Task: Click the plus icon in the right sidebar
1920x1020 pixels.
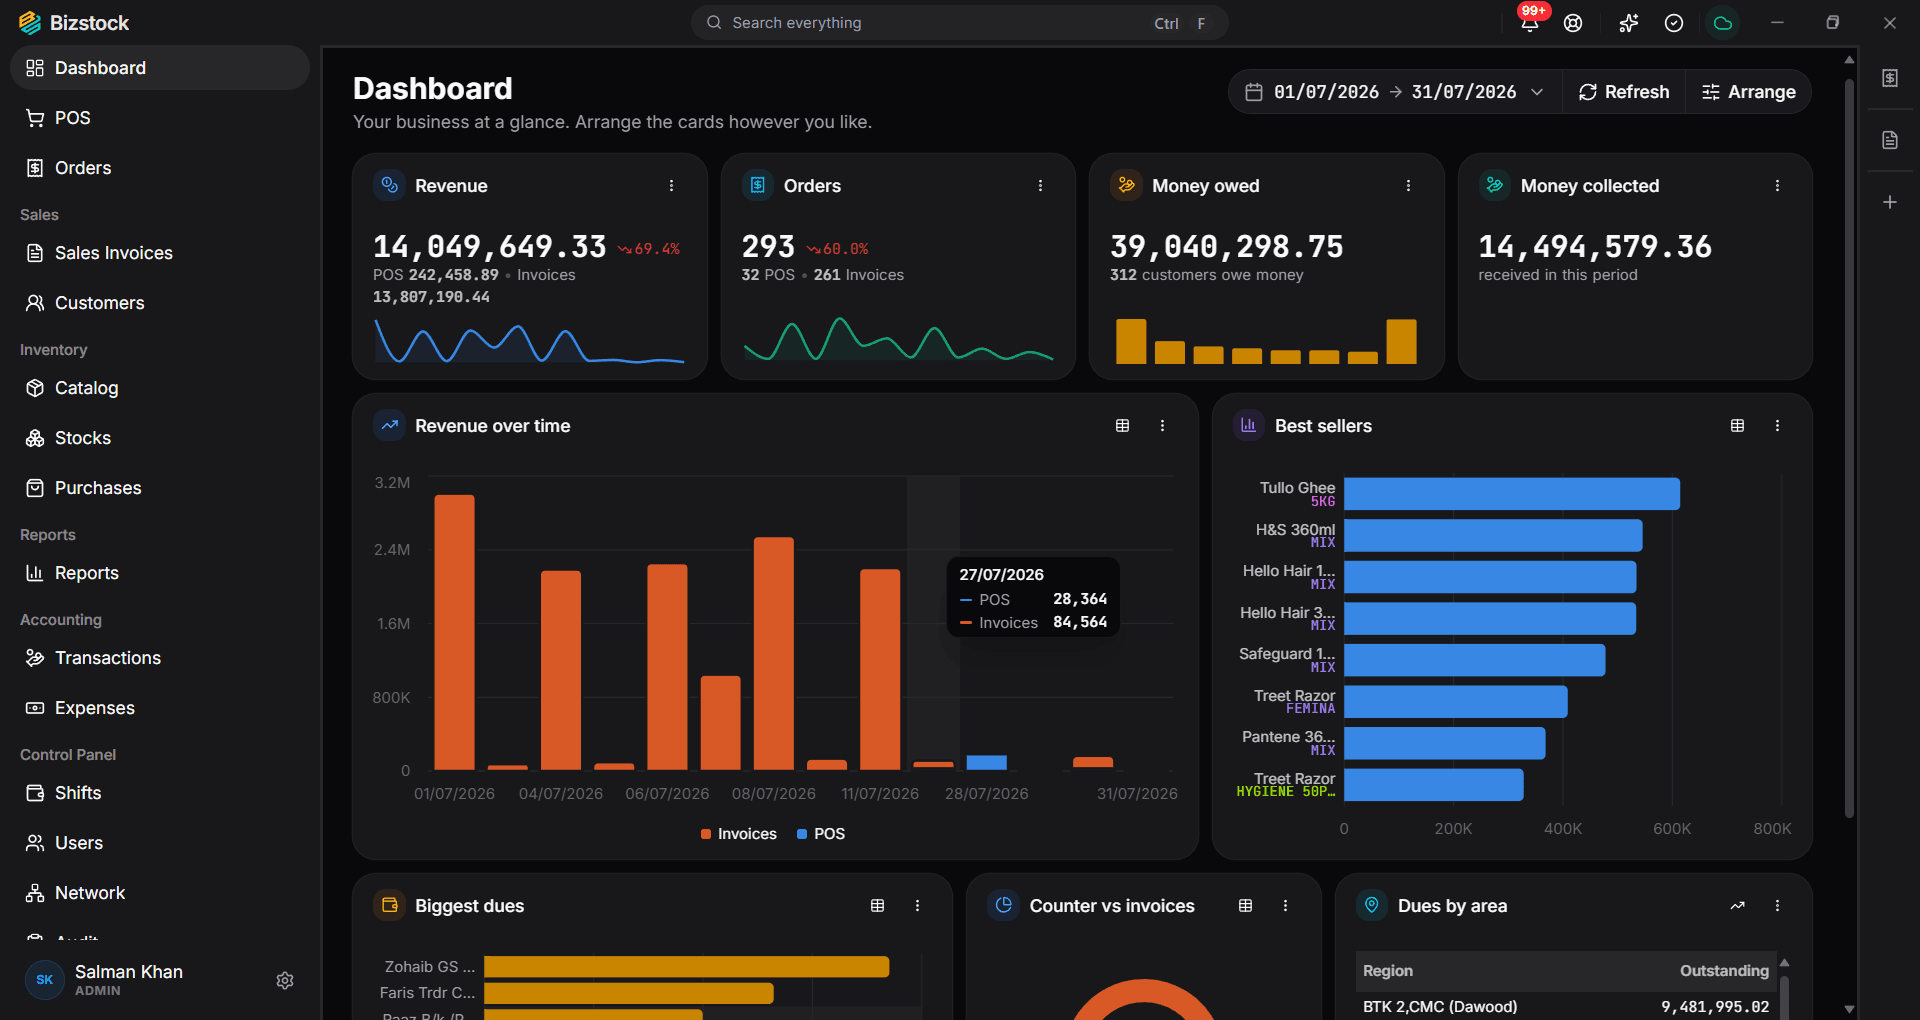Action: pos(1890,202)
